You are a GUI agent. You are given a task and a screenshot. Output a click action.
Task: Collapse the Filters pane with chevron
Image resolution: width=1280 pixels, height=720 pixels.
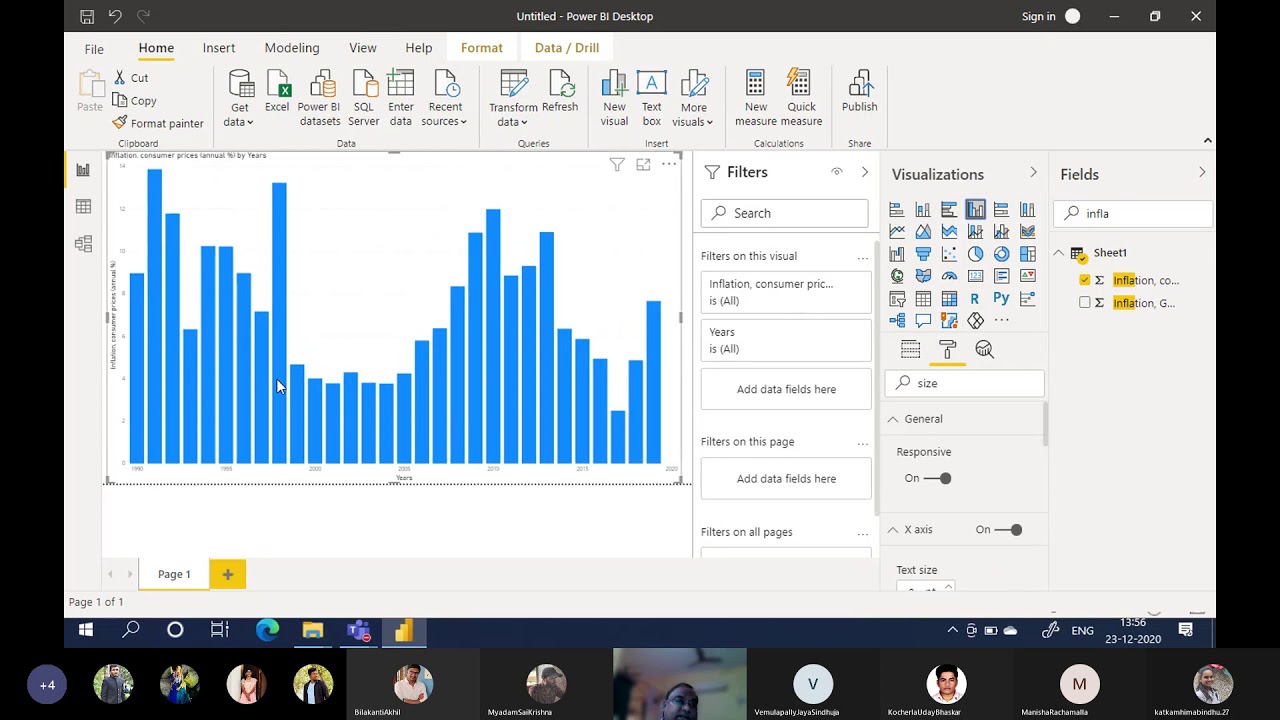[865, 172]
